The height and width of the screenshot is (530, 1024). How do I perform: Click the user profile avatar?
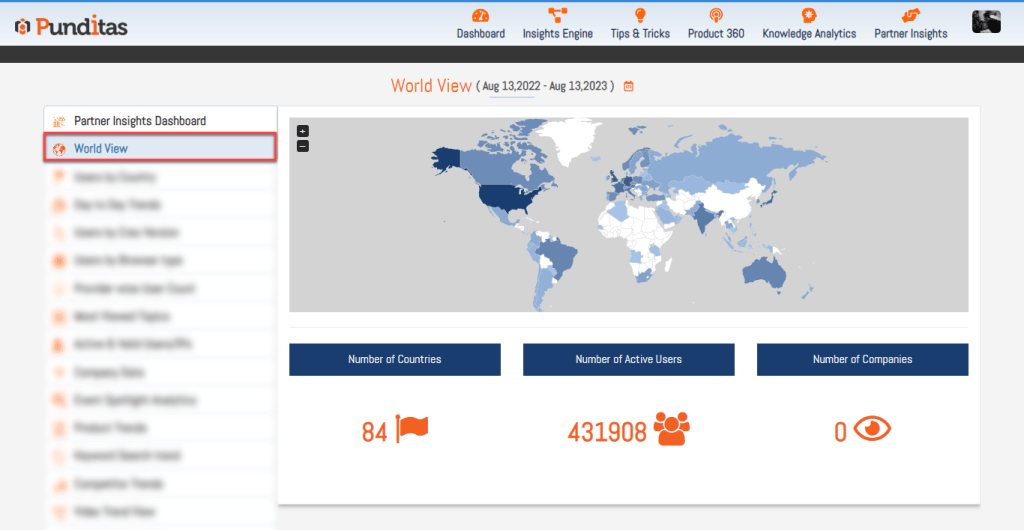pyautogui.click(x=986, y=22)
